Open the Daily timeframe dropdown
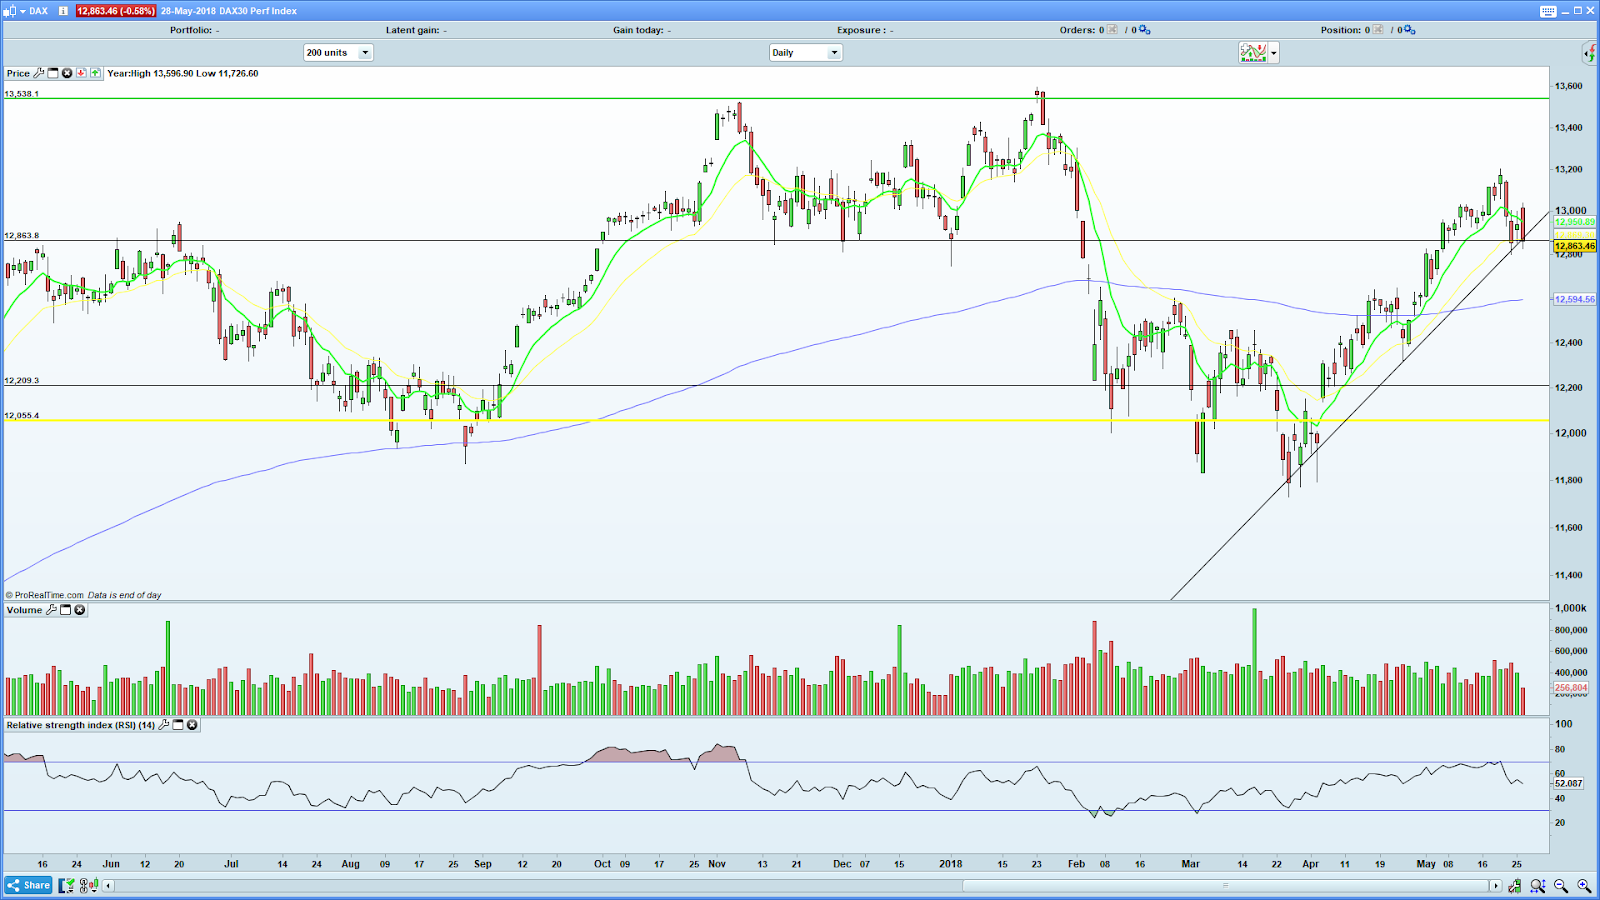This screenshot has height=900, width=1600. point(806,53)
